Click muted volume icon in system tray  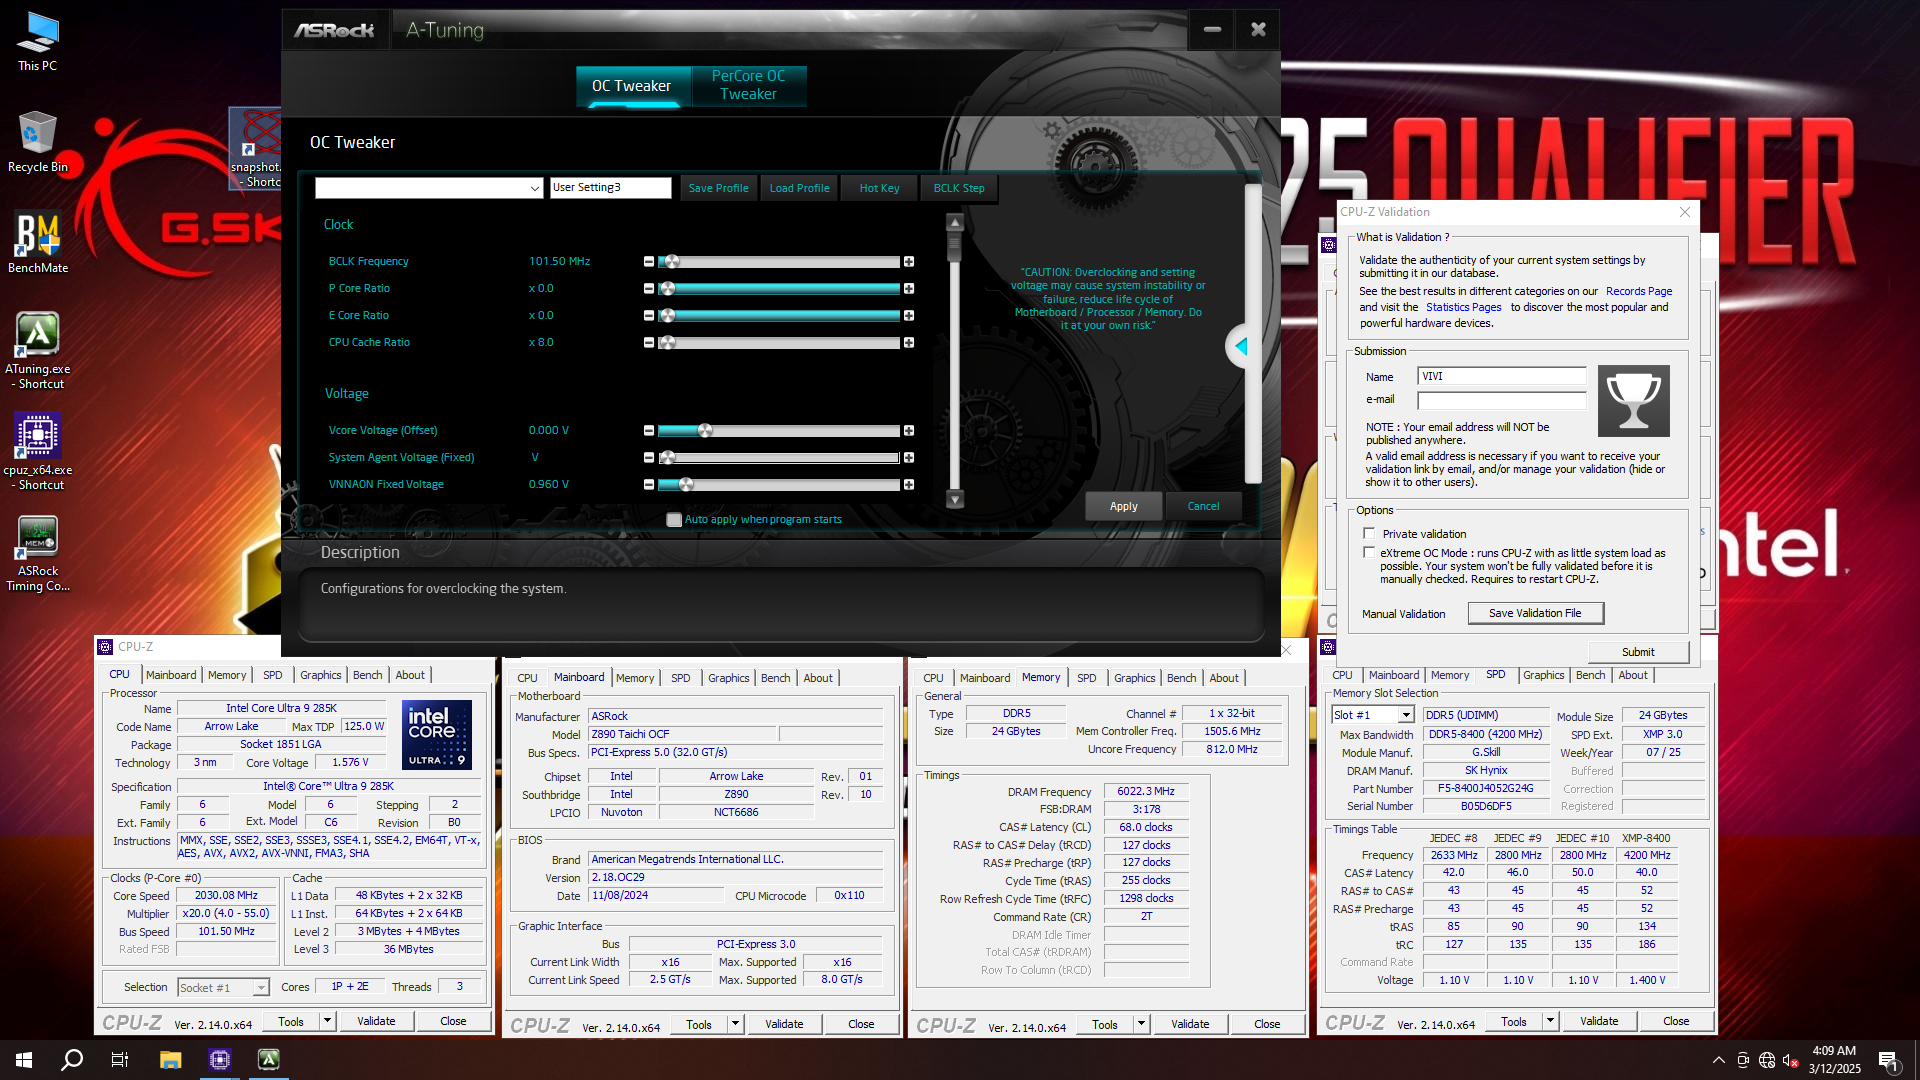pyautogui.click(x=1791, y=1060)
